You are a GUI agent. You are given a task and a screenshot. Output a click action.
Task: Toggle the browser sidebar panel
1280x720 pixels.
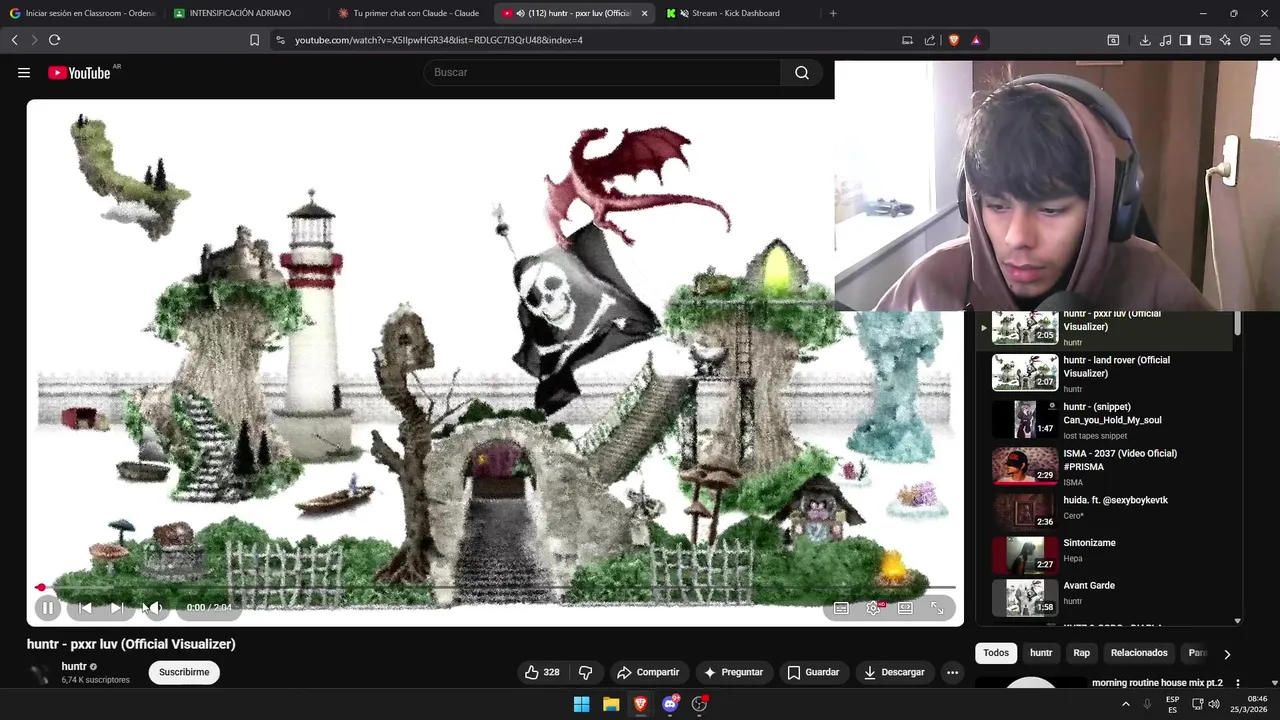point(1185,40)
